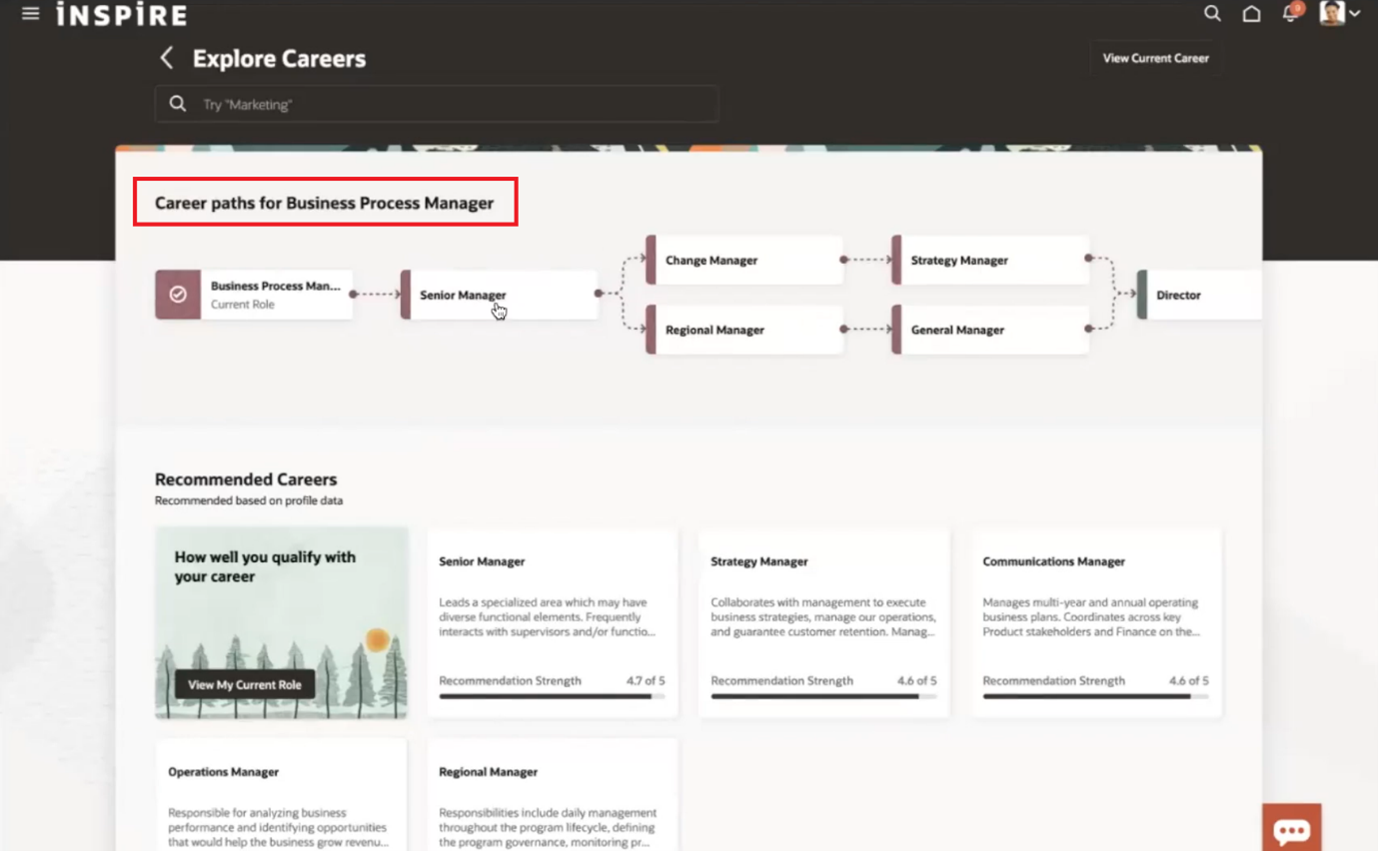Click the checkmark icon on the Current Role card
Viewport: 1378px width, 851px height.
point(178,295)
